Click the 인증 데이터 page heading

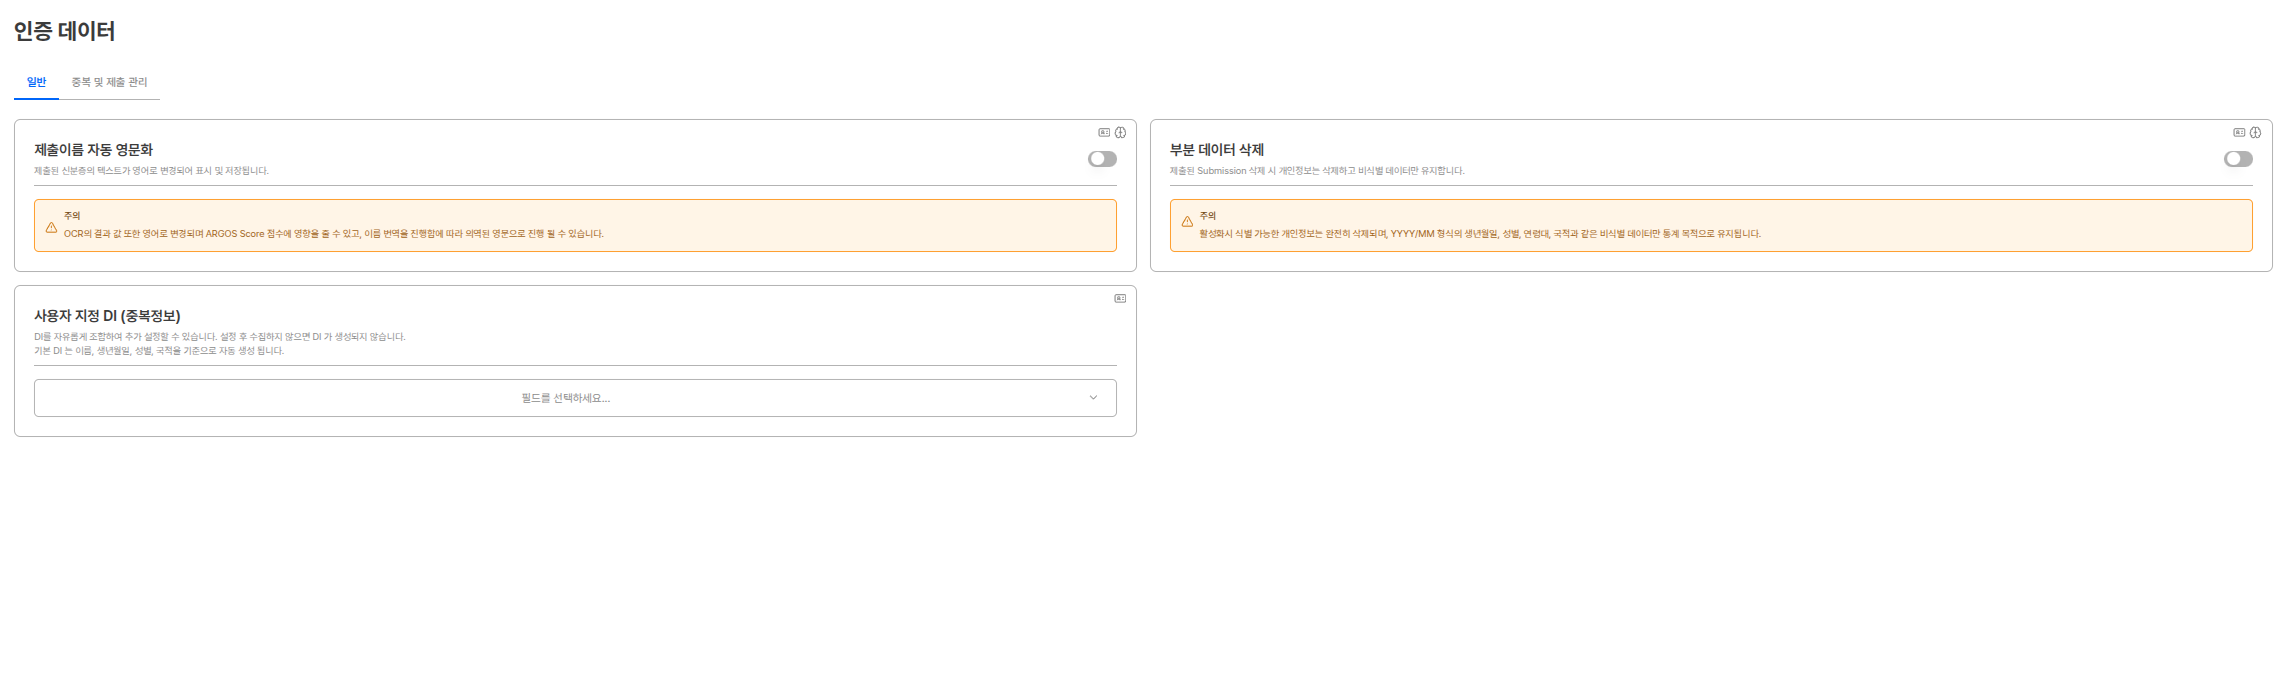point(64,31)
